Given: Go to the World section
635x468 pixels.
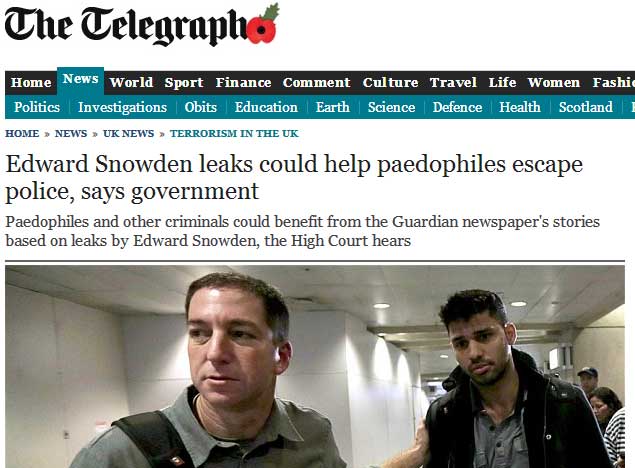Looking at the screenshot, I should pyautogui.click(x=131, y=83).
